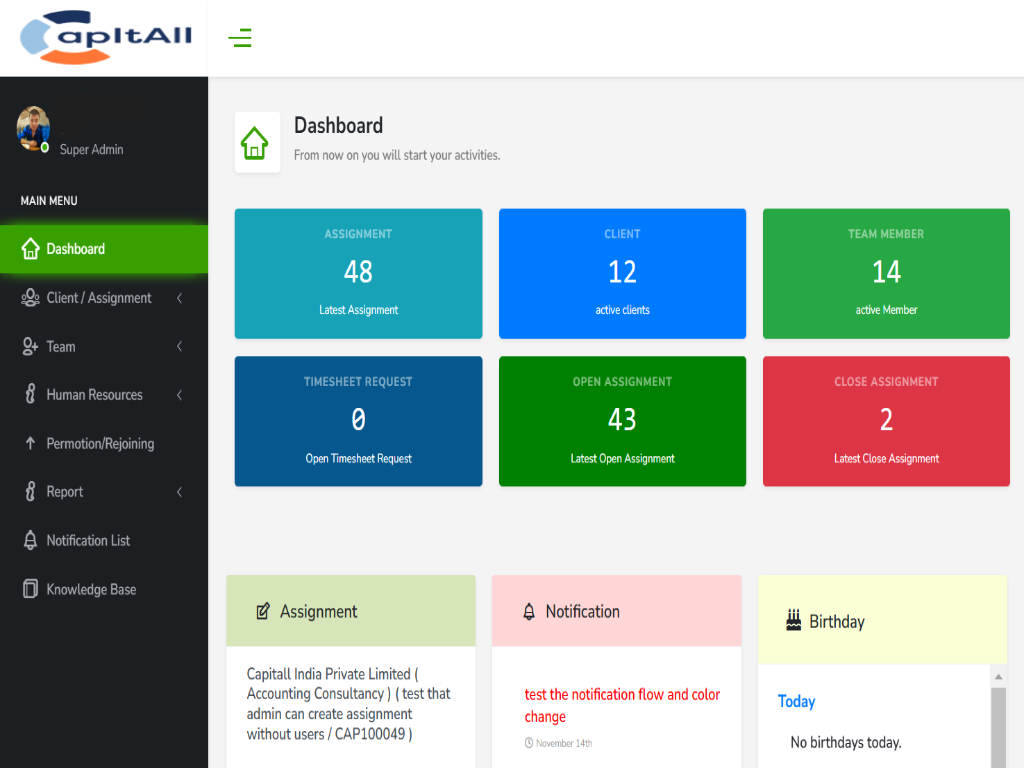Open the 'test the notification flow' notification link
The width and height of the screenshot is (1024, 768).
622,705
